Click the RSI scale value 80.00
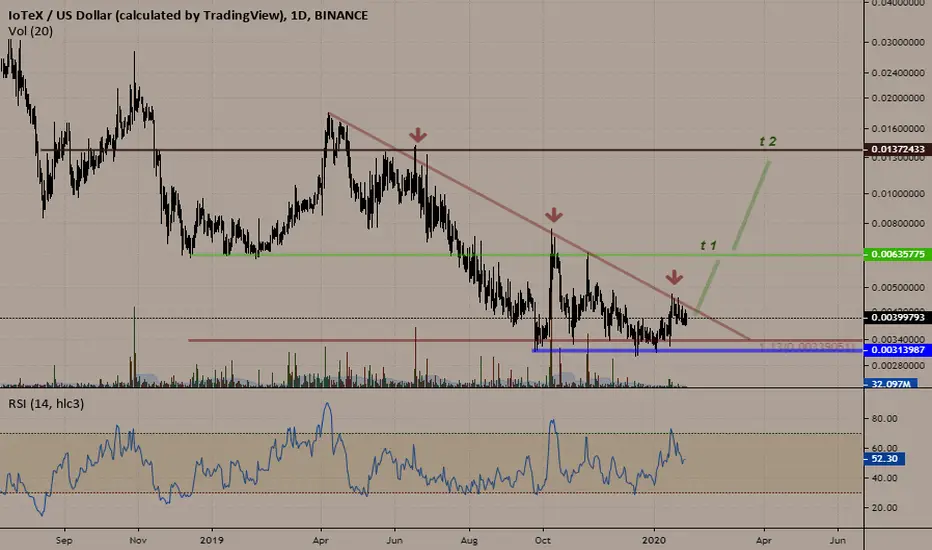Viewport: 932px width, 550px height. click(x=884, y=419)
